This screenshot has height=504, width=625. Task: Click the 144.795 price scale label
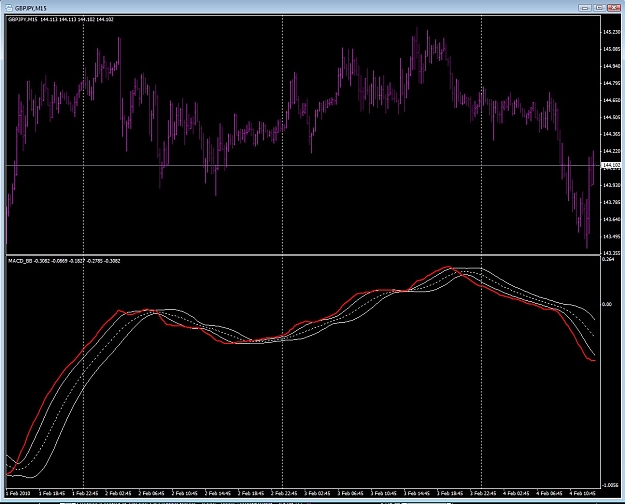611,83
